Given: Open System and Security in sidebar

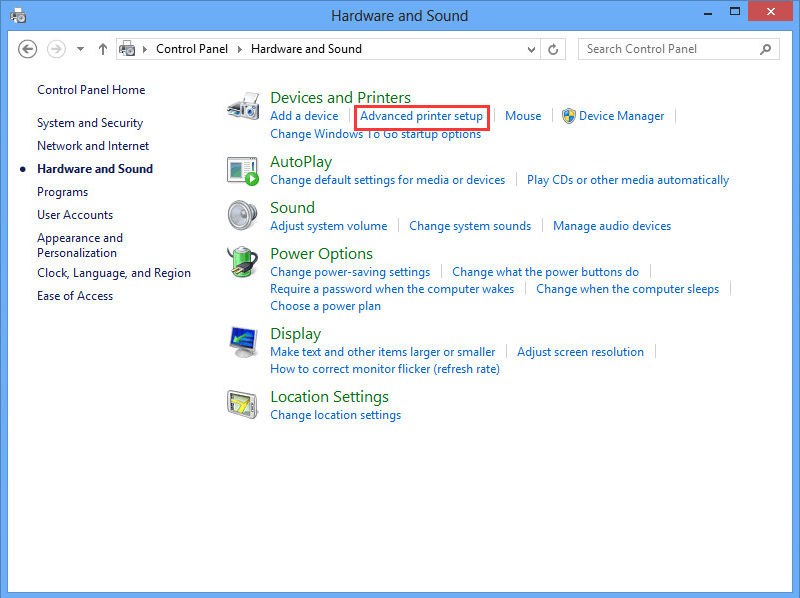Looking at the screenshot, I should point(90,123).
